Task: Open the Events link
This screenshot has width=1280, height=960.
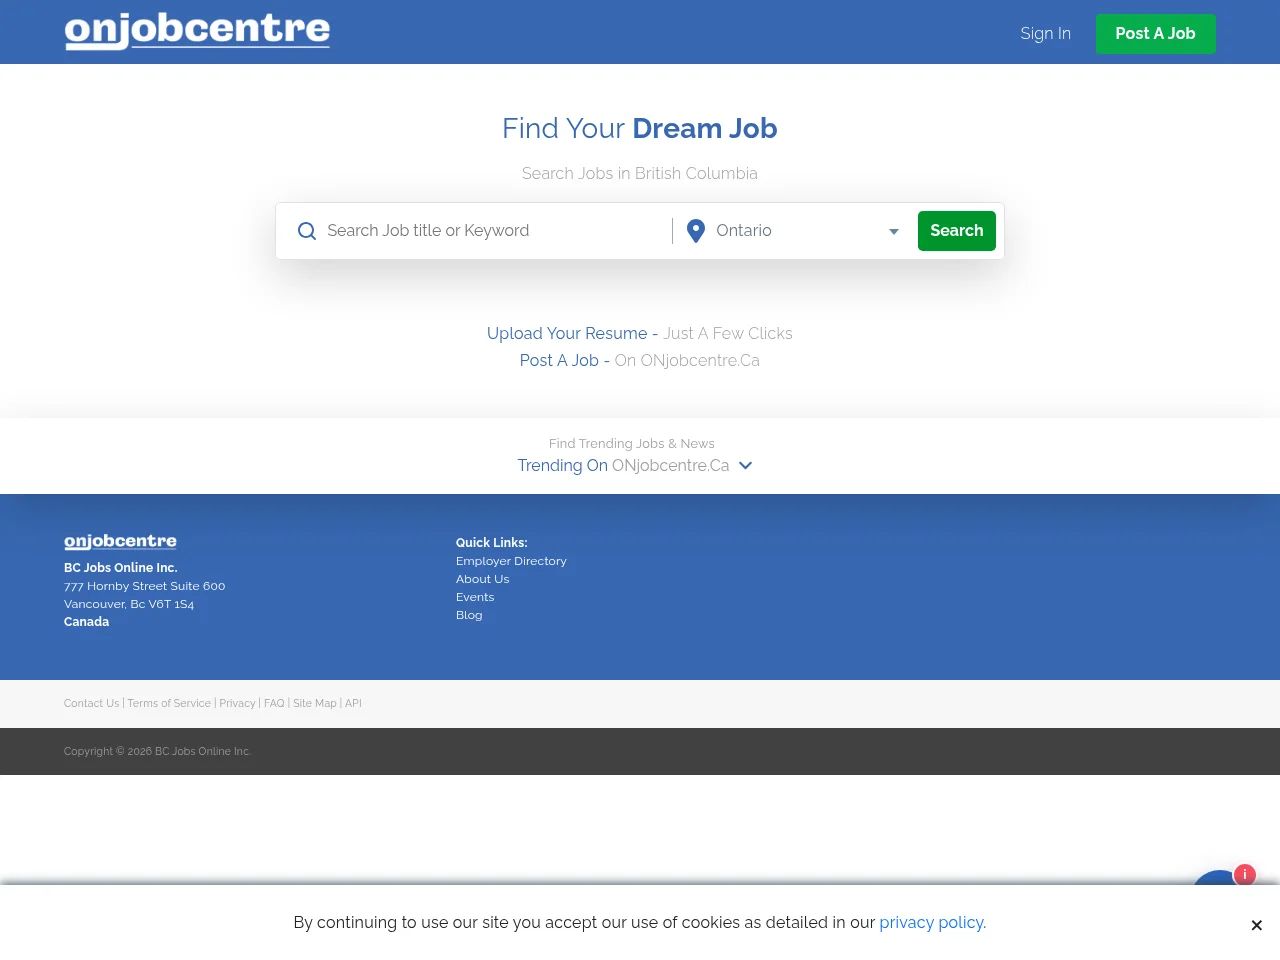Action: (x=475, y=597)
